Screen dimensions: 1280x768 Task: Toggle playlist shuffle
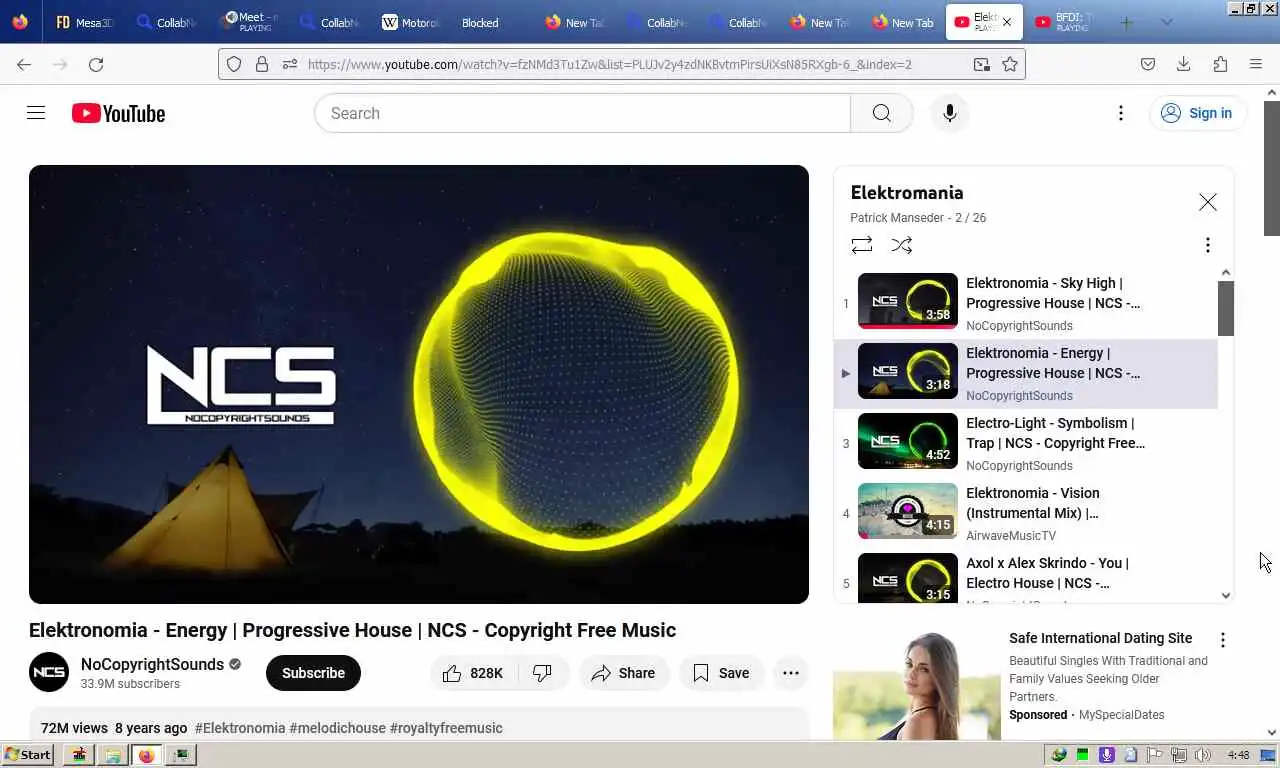click(x=902, y=245)
